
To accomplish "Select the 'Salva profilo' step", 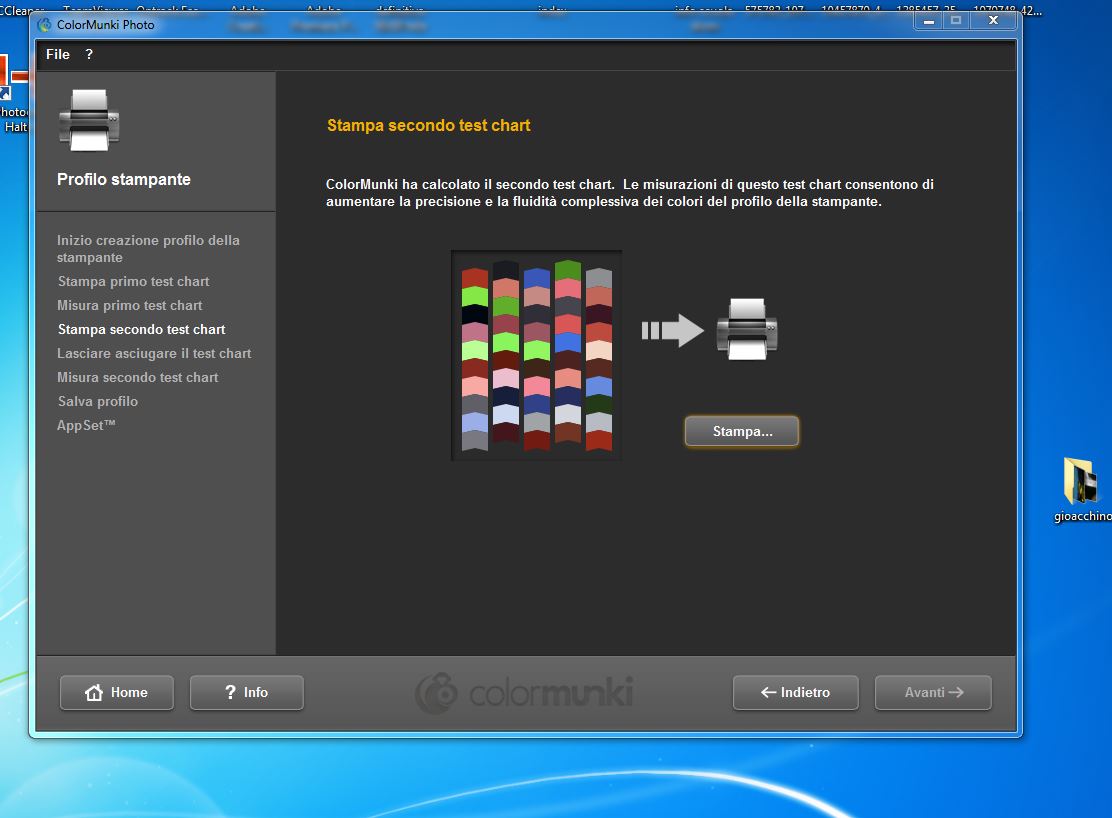I will [98, 402].
